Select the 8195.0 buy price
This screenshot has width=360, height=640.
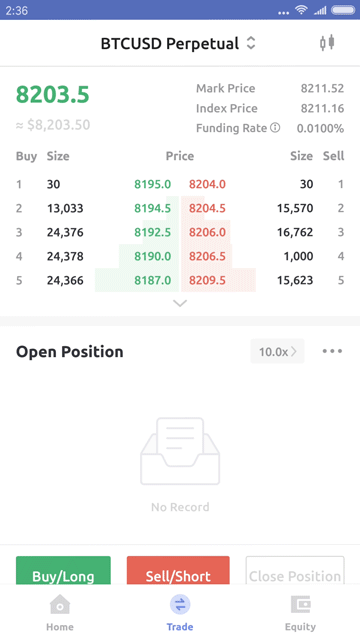tap(153, 184)
